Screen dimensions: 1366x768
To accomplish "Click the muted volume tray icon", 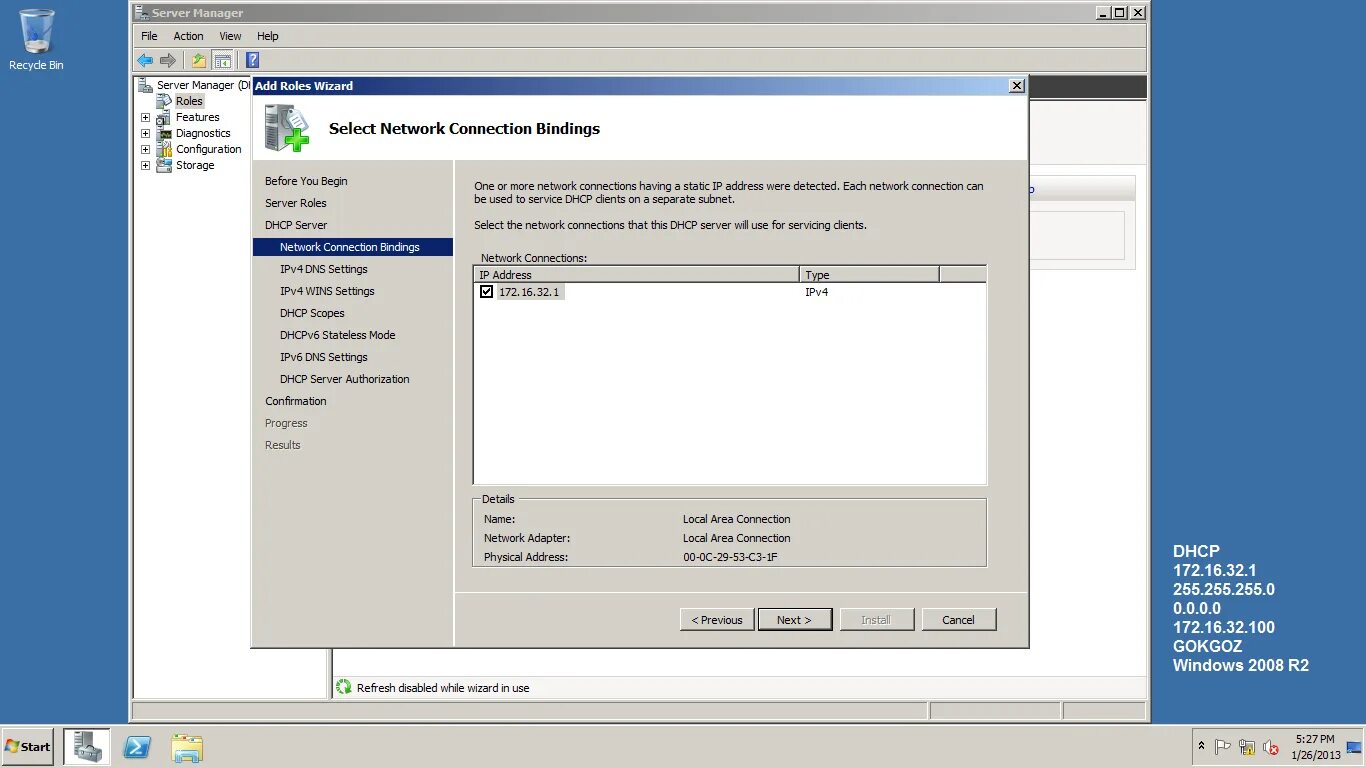I will pos(1271,747).
